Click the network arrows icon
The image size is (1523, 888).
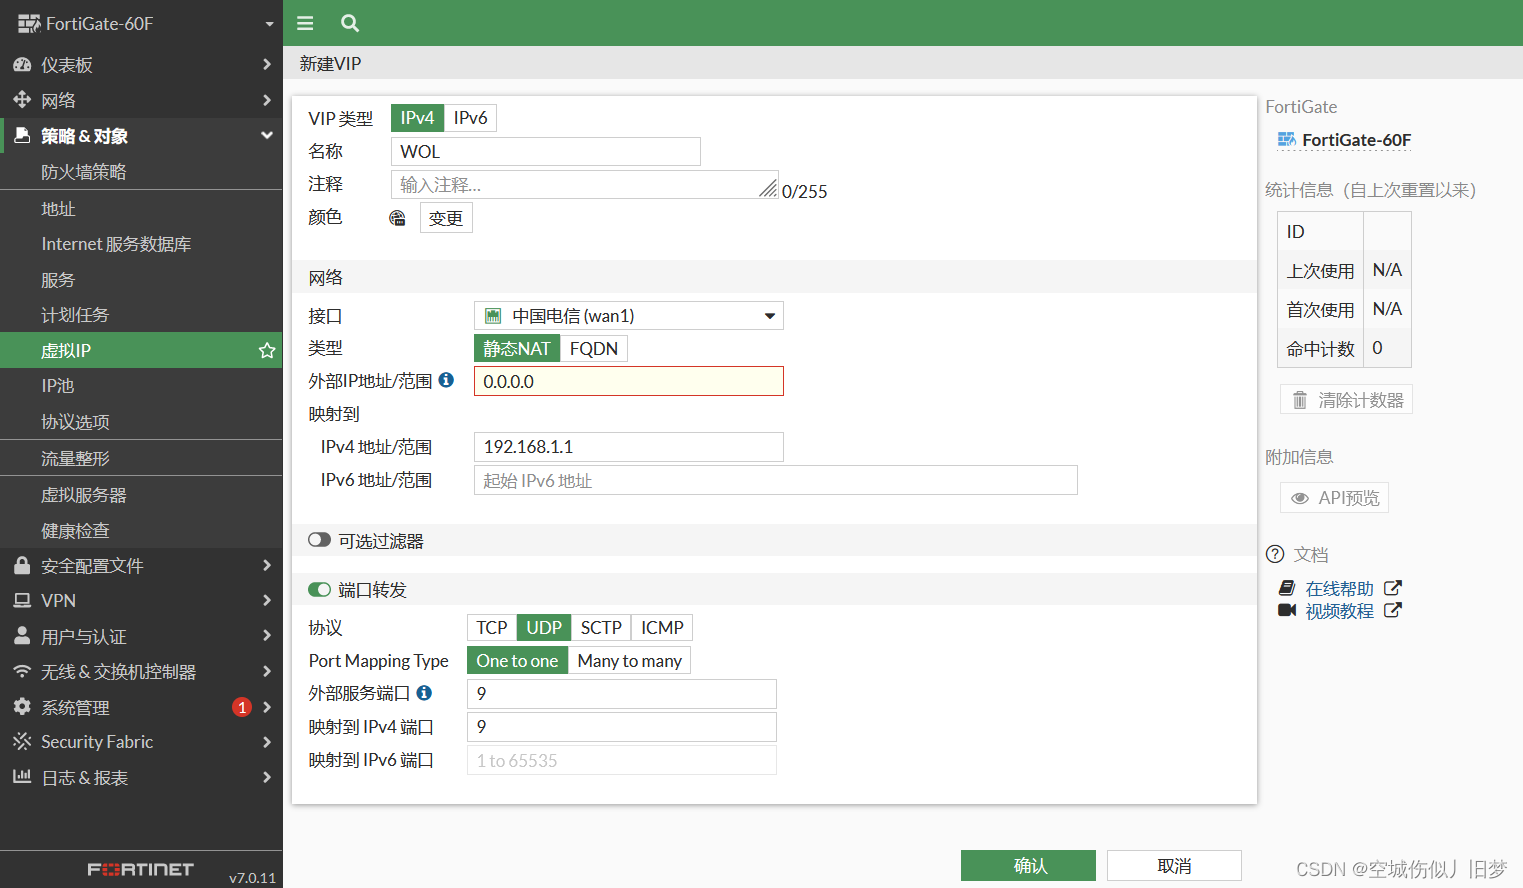22,100
